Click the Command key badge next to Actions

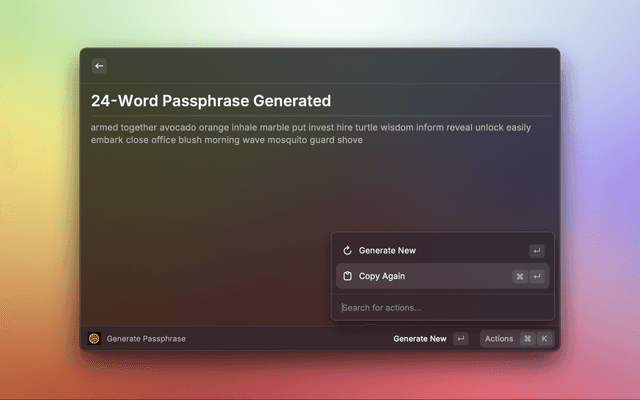(527, 339)
